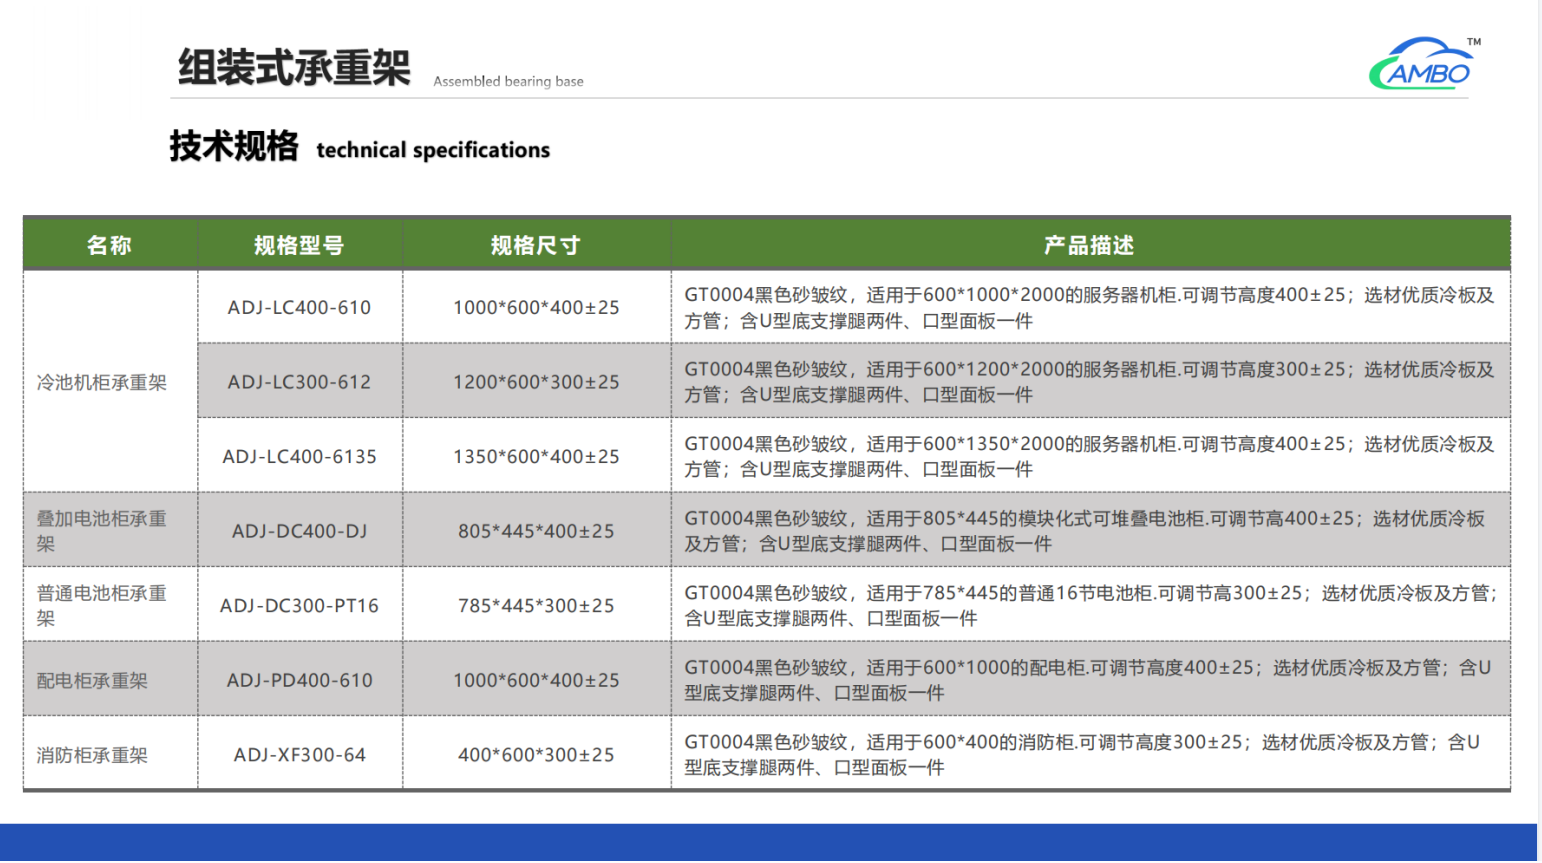Click the 规格型号 column header
Screen dimensions: 1542x863
(299, 245)
